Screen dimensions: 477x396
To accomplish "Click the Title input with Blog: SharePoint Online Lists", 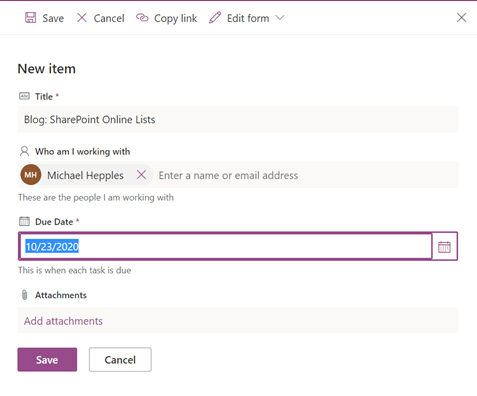I will pyautogui.click(x=238, y=119).
